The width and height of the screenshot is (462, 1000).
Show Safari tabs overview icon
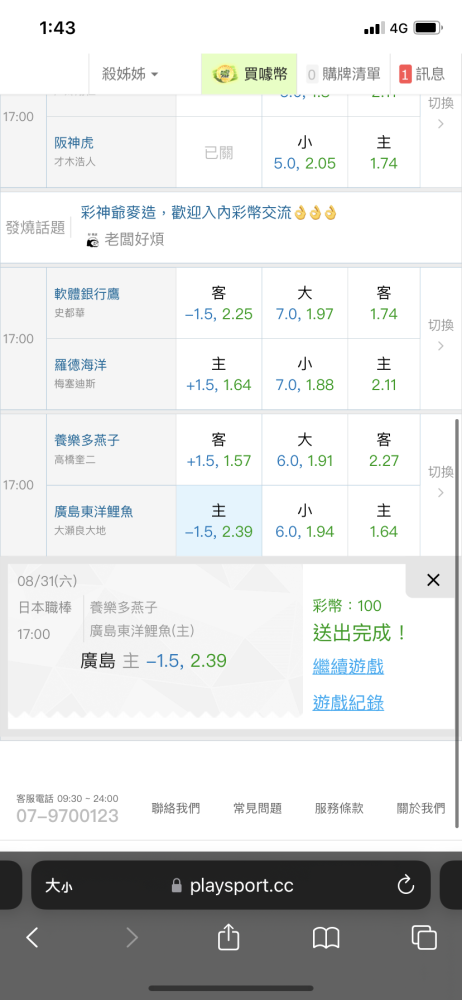click(424, 937)
